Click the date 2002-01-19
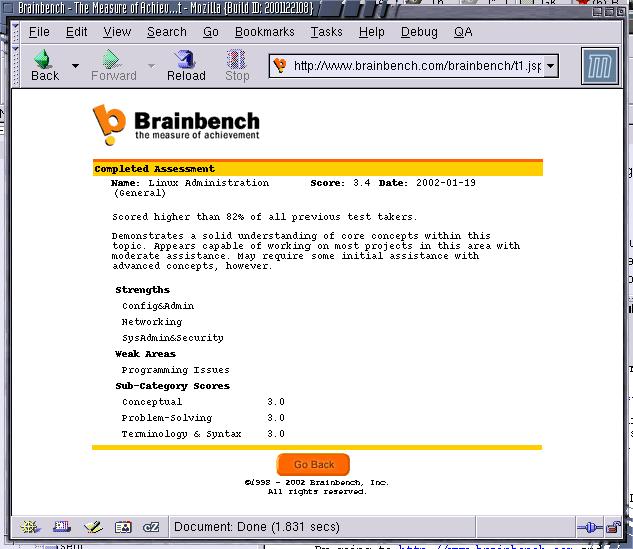The height and width of the screenshot is (549, 633). [x=446, y=183]
